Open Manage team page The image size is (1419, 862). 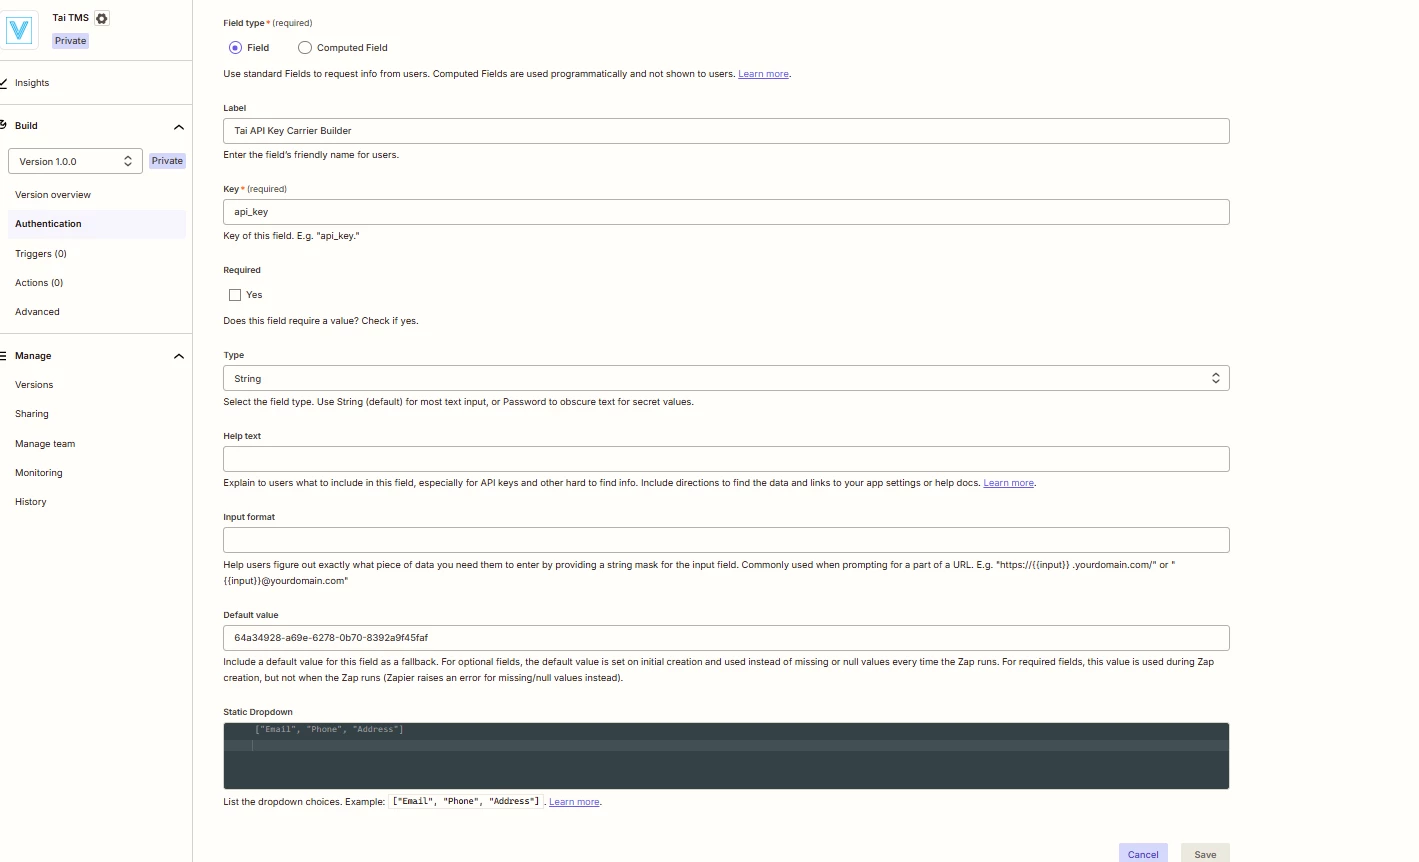[45, 444]
